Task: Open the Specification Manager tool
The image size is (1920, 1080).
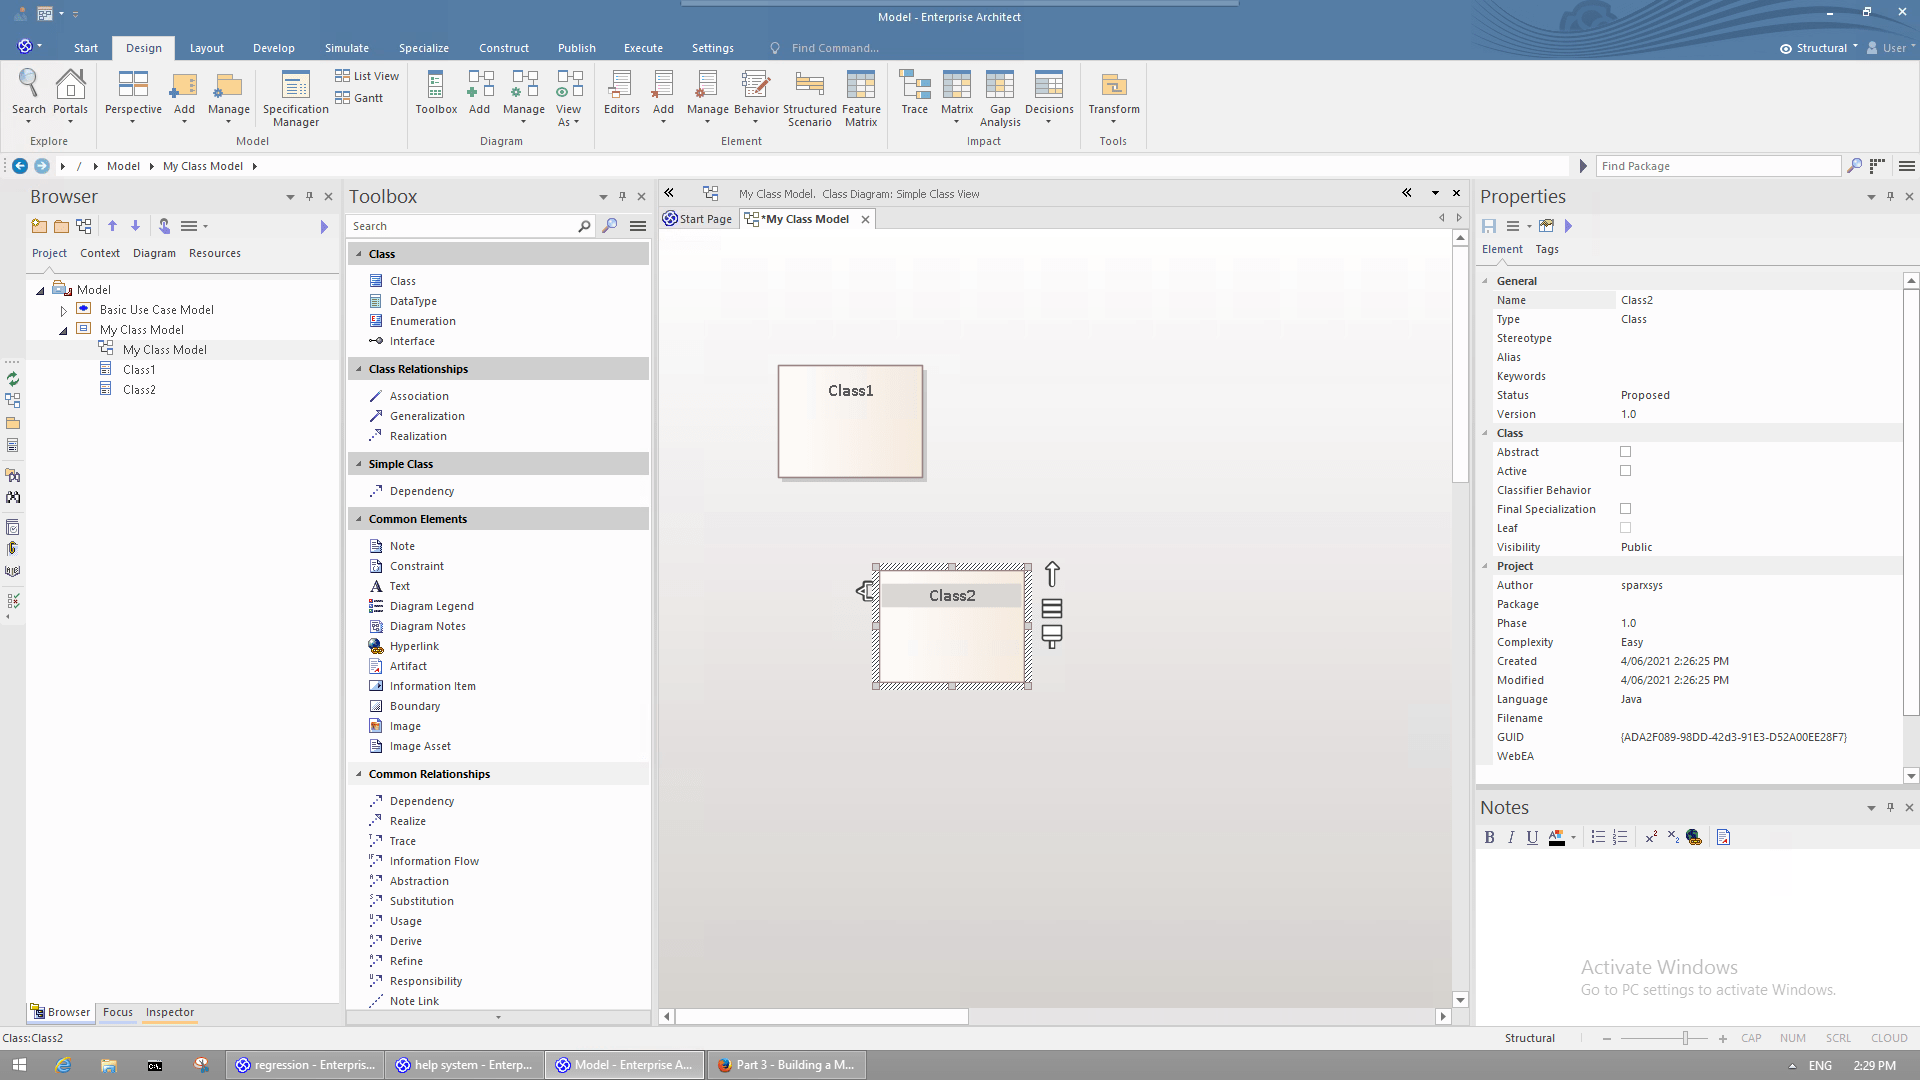Action: tap(294, 95)
